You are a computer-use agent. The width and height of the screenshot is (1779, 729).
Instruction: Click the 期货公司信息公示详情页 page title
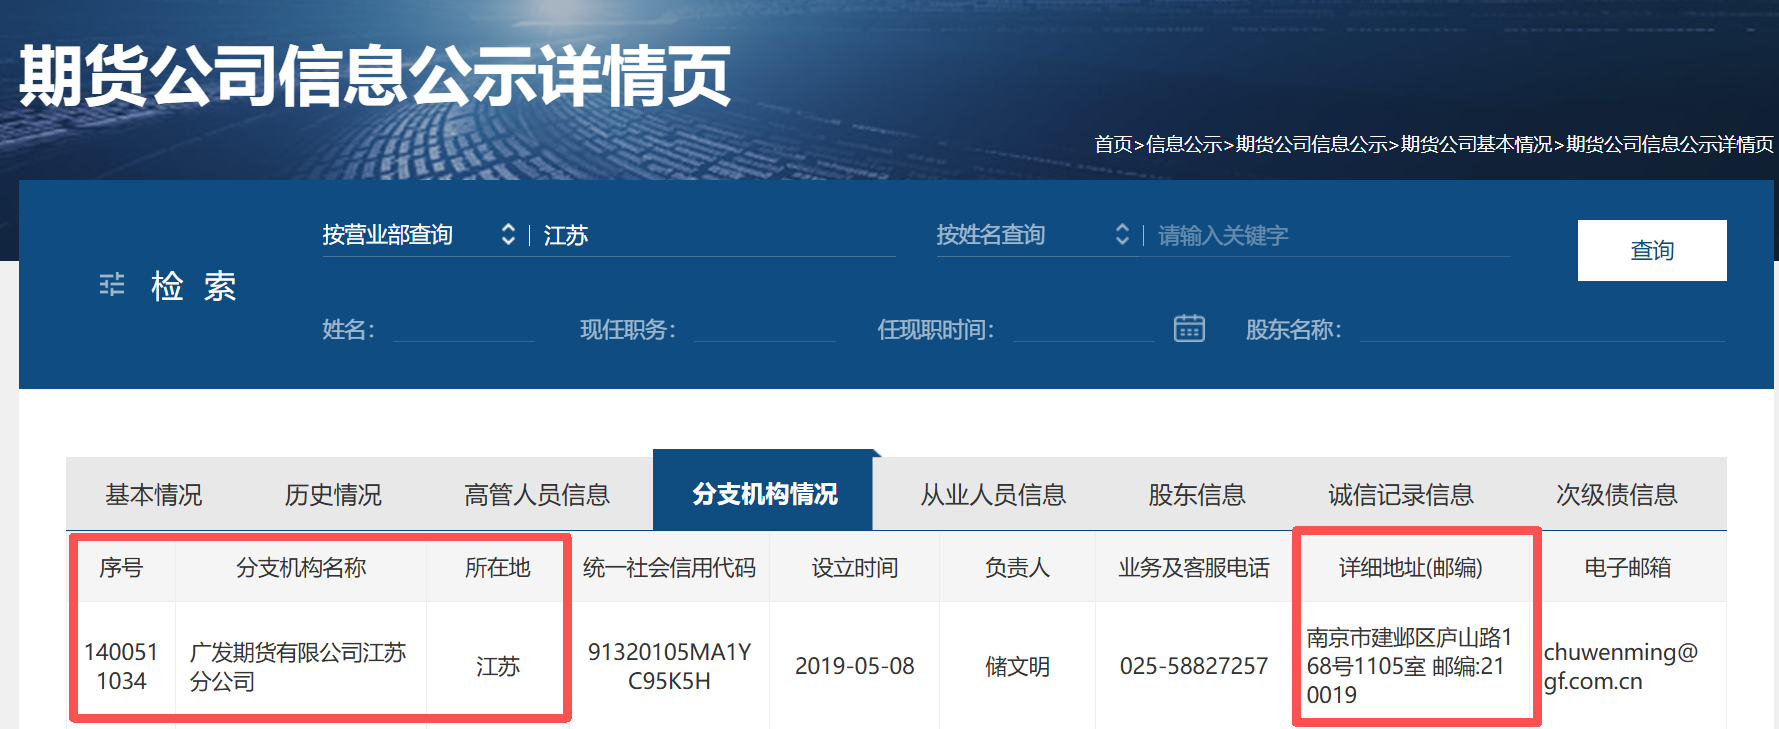375,76
